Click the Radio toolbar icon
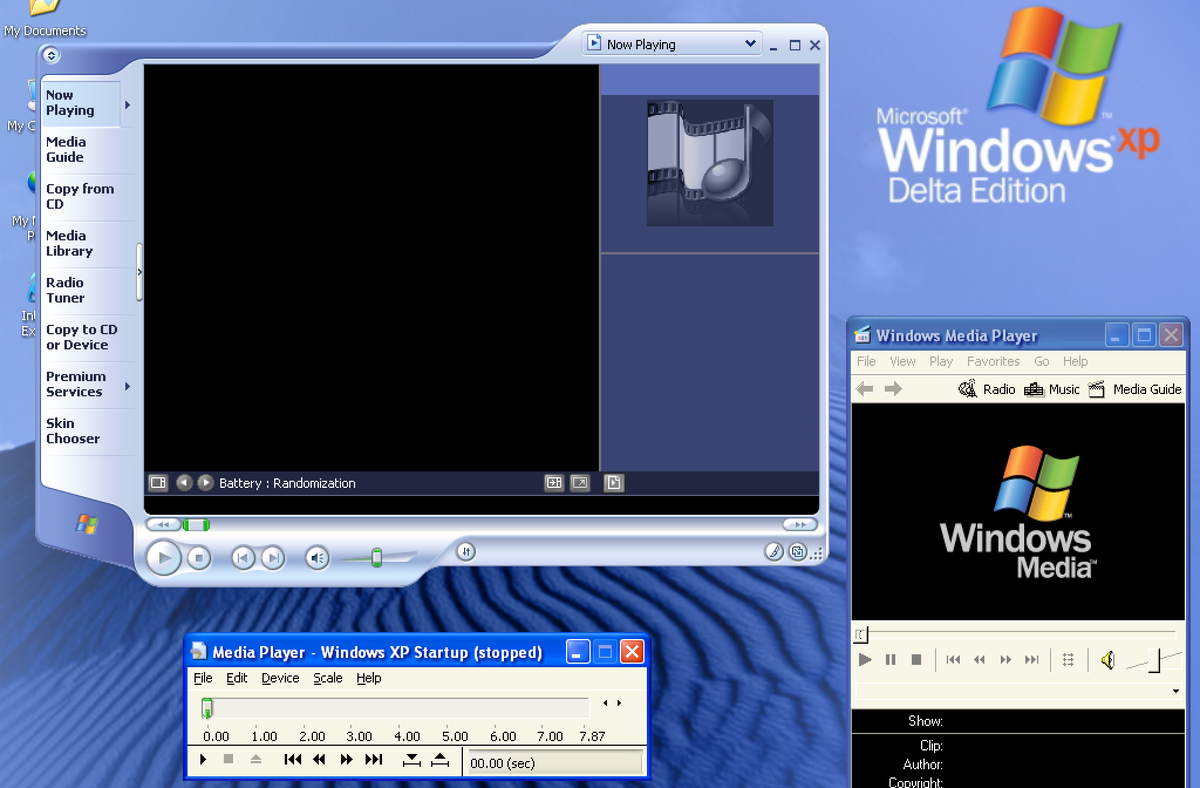This screenshot has width=1200, height=788. [x=988, y=389]
